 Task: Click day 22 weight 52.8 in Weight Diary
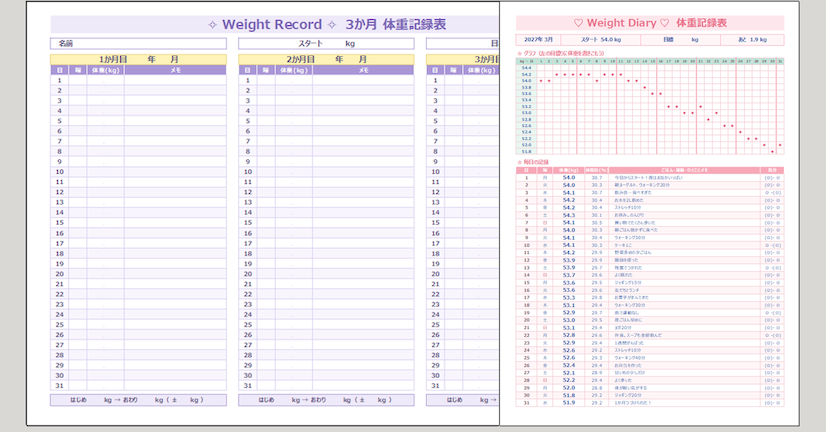[569, 335]
